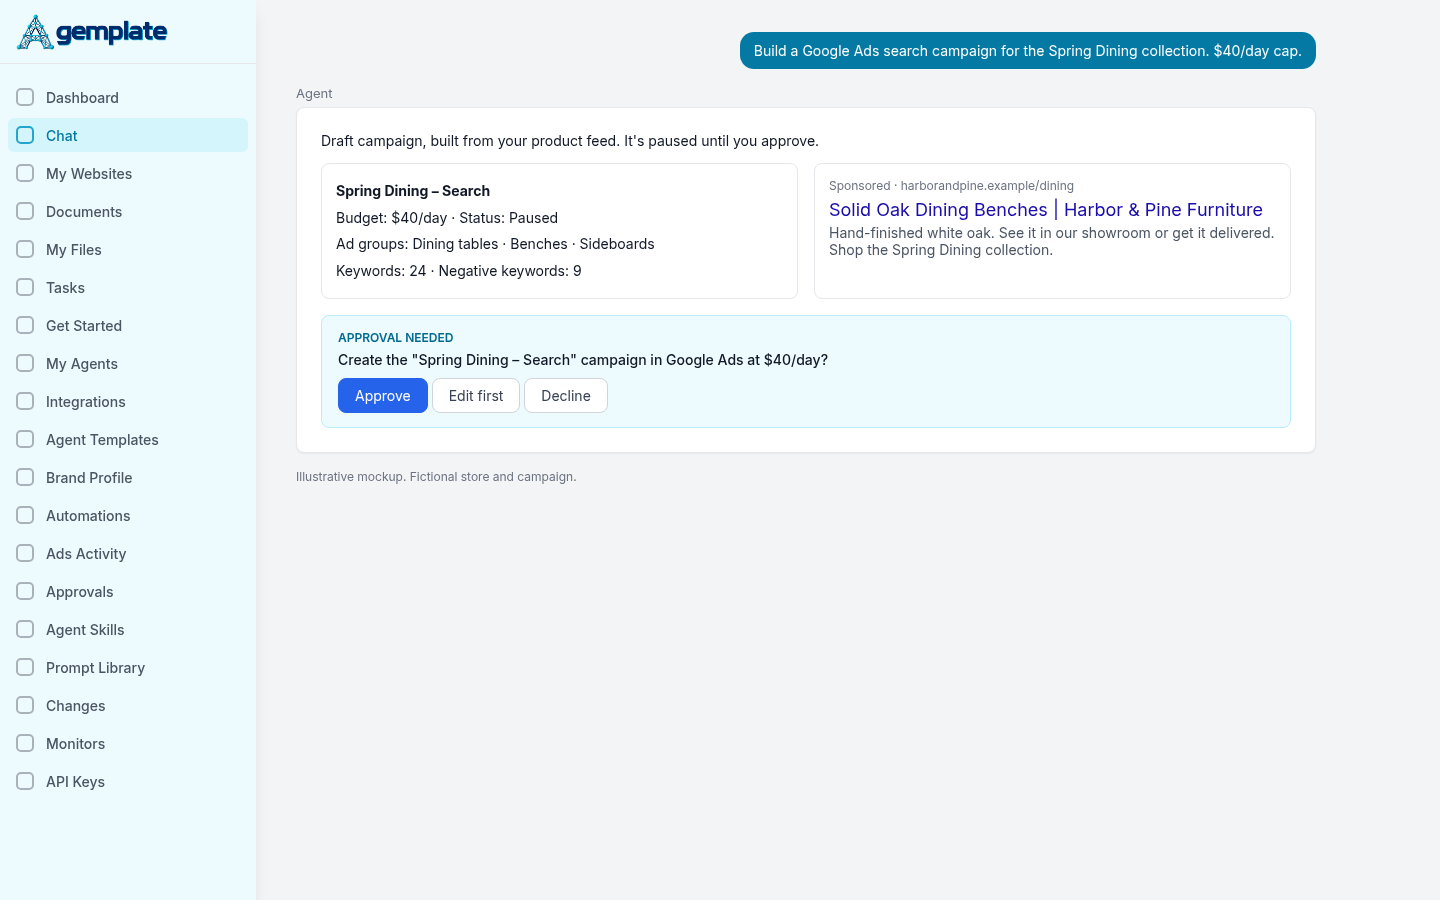The width and height of the screenshot is (1440, 900).
Task: Select the icon next to Ads Activity
Action: tap(25, 553)
